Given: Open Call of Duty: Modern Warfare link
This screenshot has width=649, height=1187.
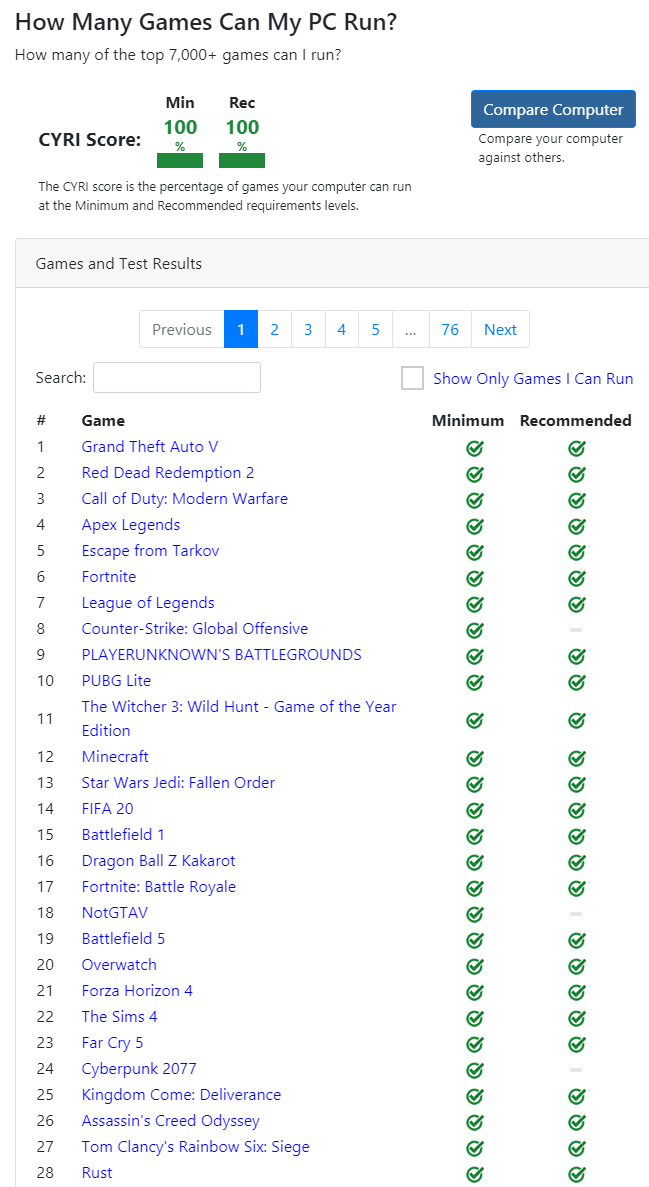Looking at the screenshot, I should point(185,499).
